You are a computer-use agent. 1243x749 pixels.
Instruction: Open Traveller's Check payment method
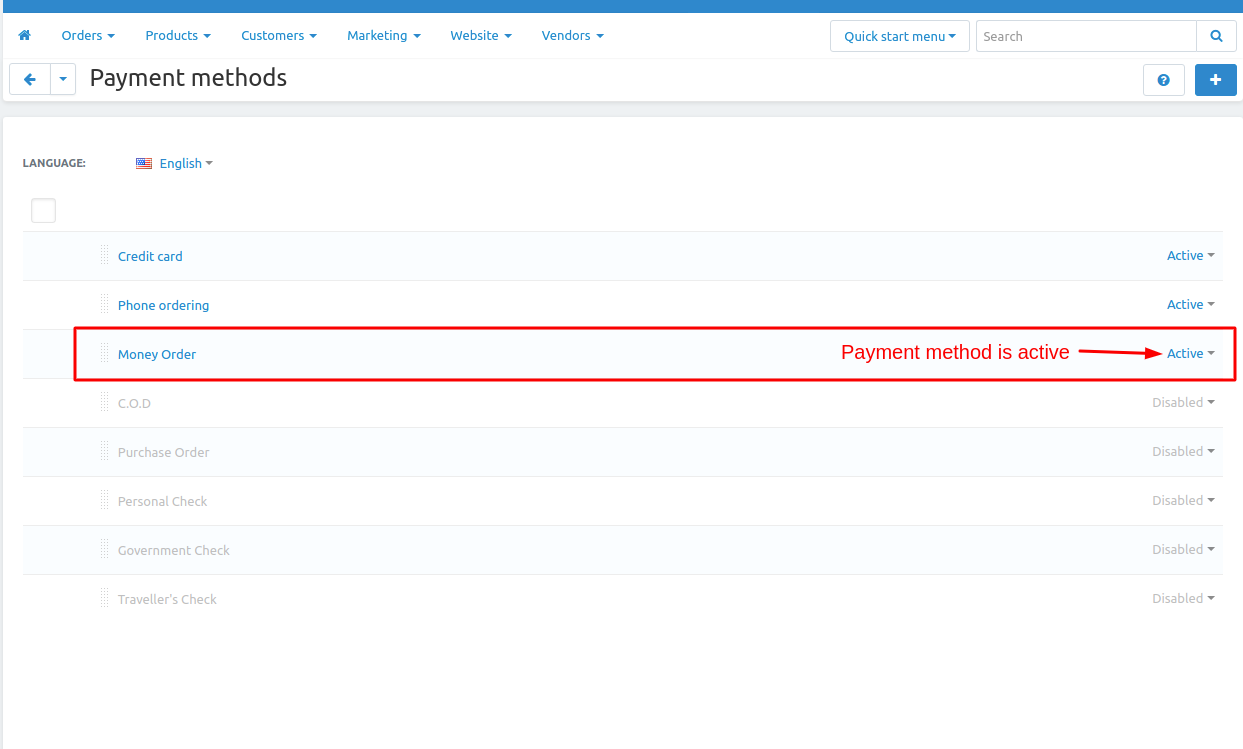point(167,599)
